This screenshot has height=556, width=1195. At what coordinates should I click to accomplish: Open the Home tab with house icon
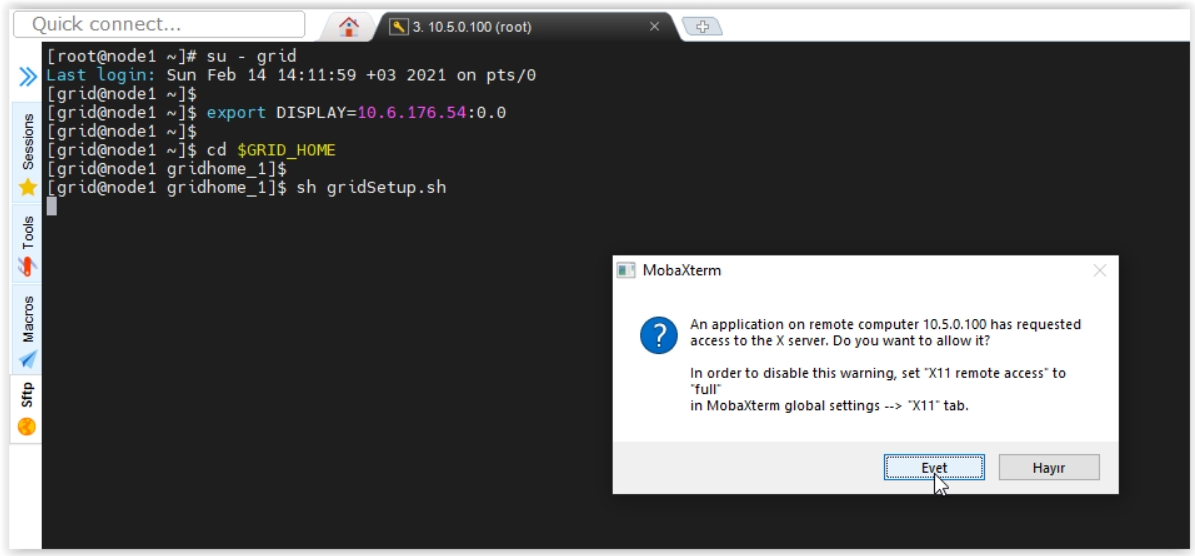click(x=348, y=27)
